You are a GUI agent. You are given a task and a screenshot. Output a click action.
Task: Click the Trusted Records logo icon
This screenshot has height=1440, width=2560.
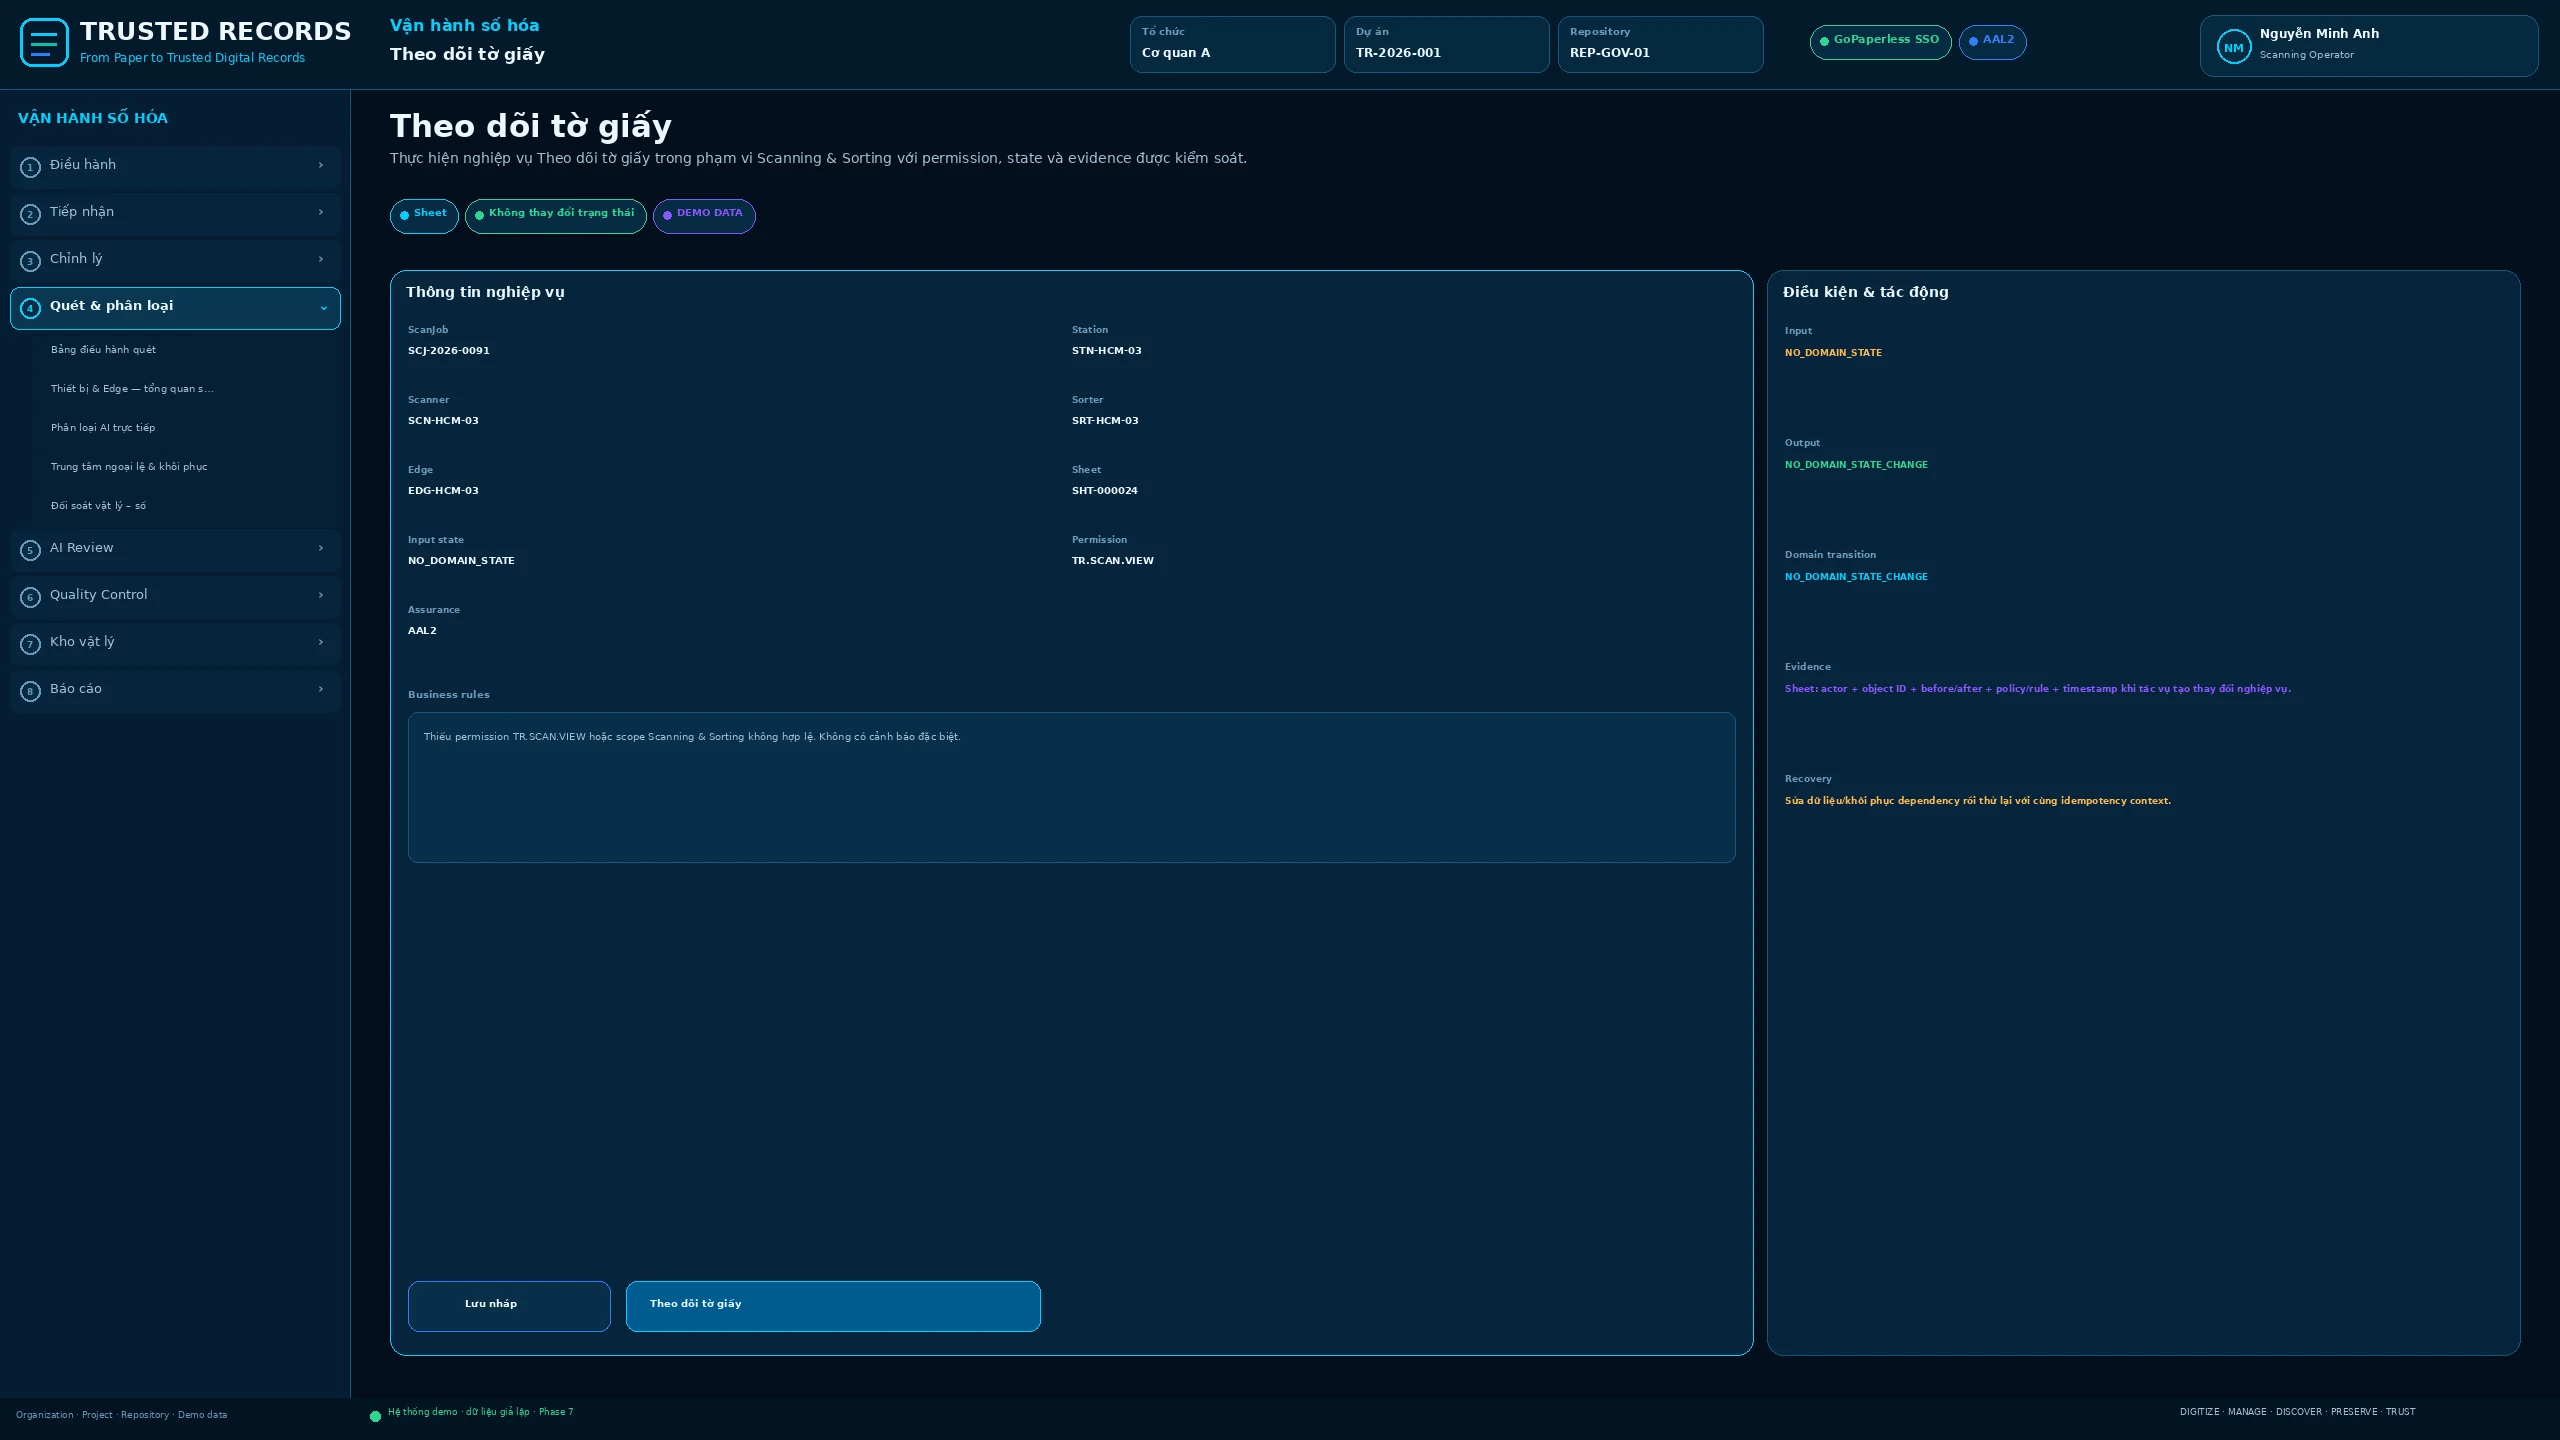[44, 43]
